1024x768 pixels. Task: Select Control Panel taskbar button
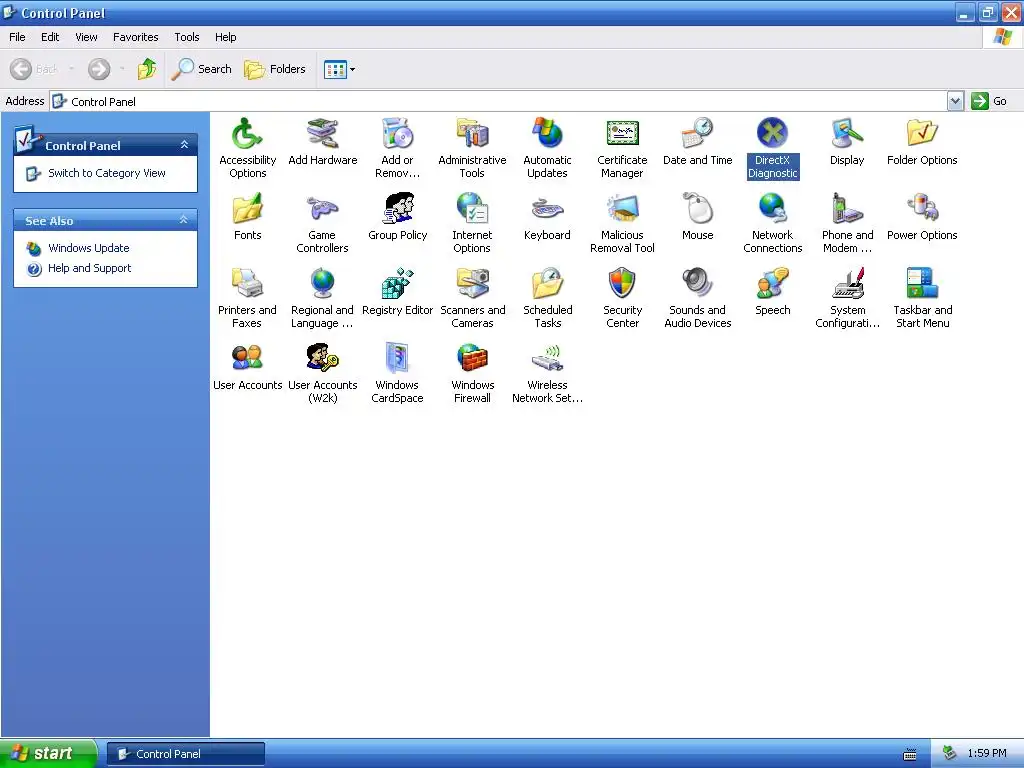pyautogui.click(x=186, y=754)
